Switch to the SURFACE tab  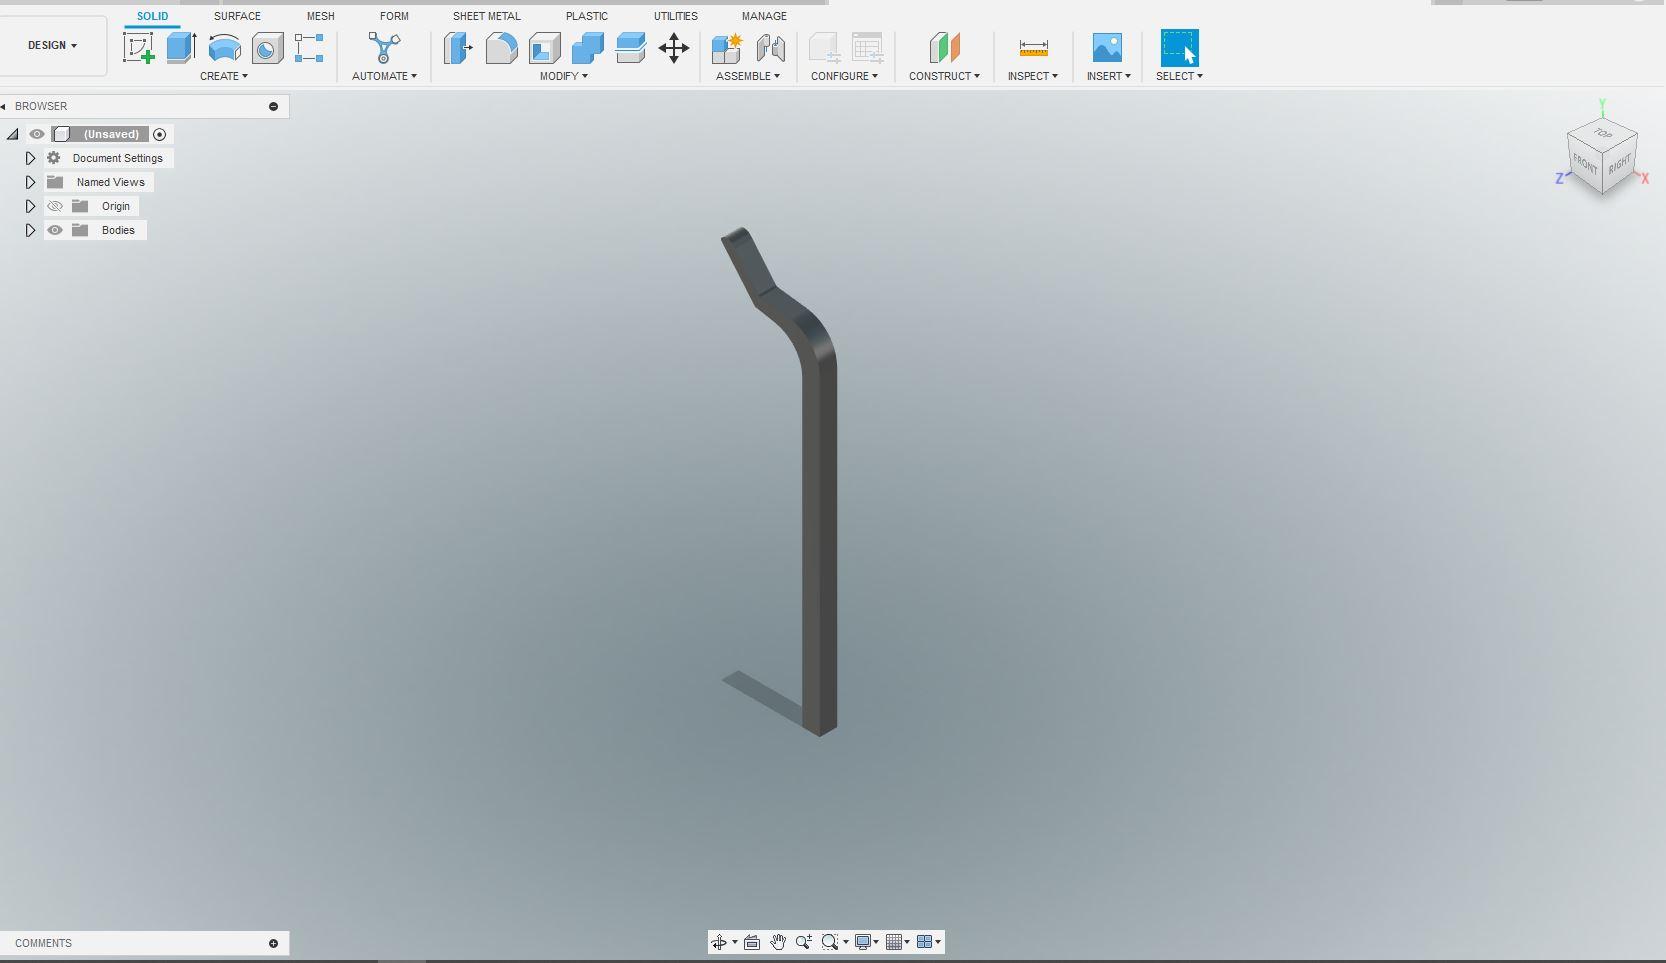(237, 16)
